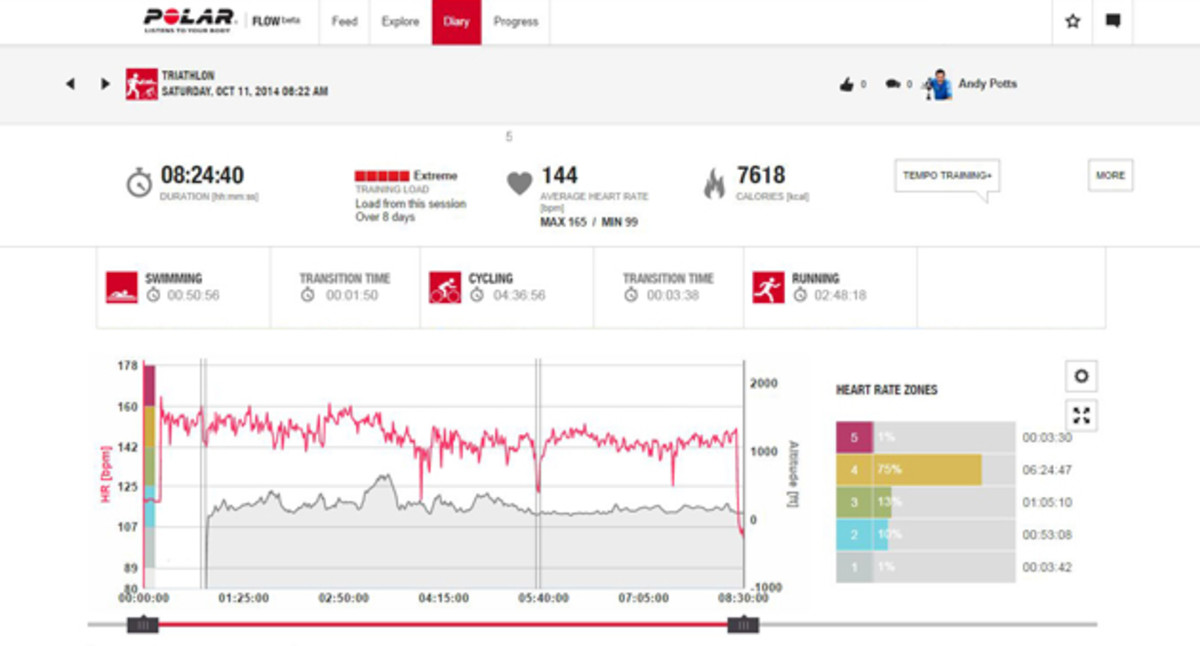Image resolution: width=1200 pixels, height=646 pixels.
Task: Click the thumbs up like icon
Action: coord(847,85)
